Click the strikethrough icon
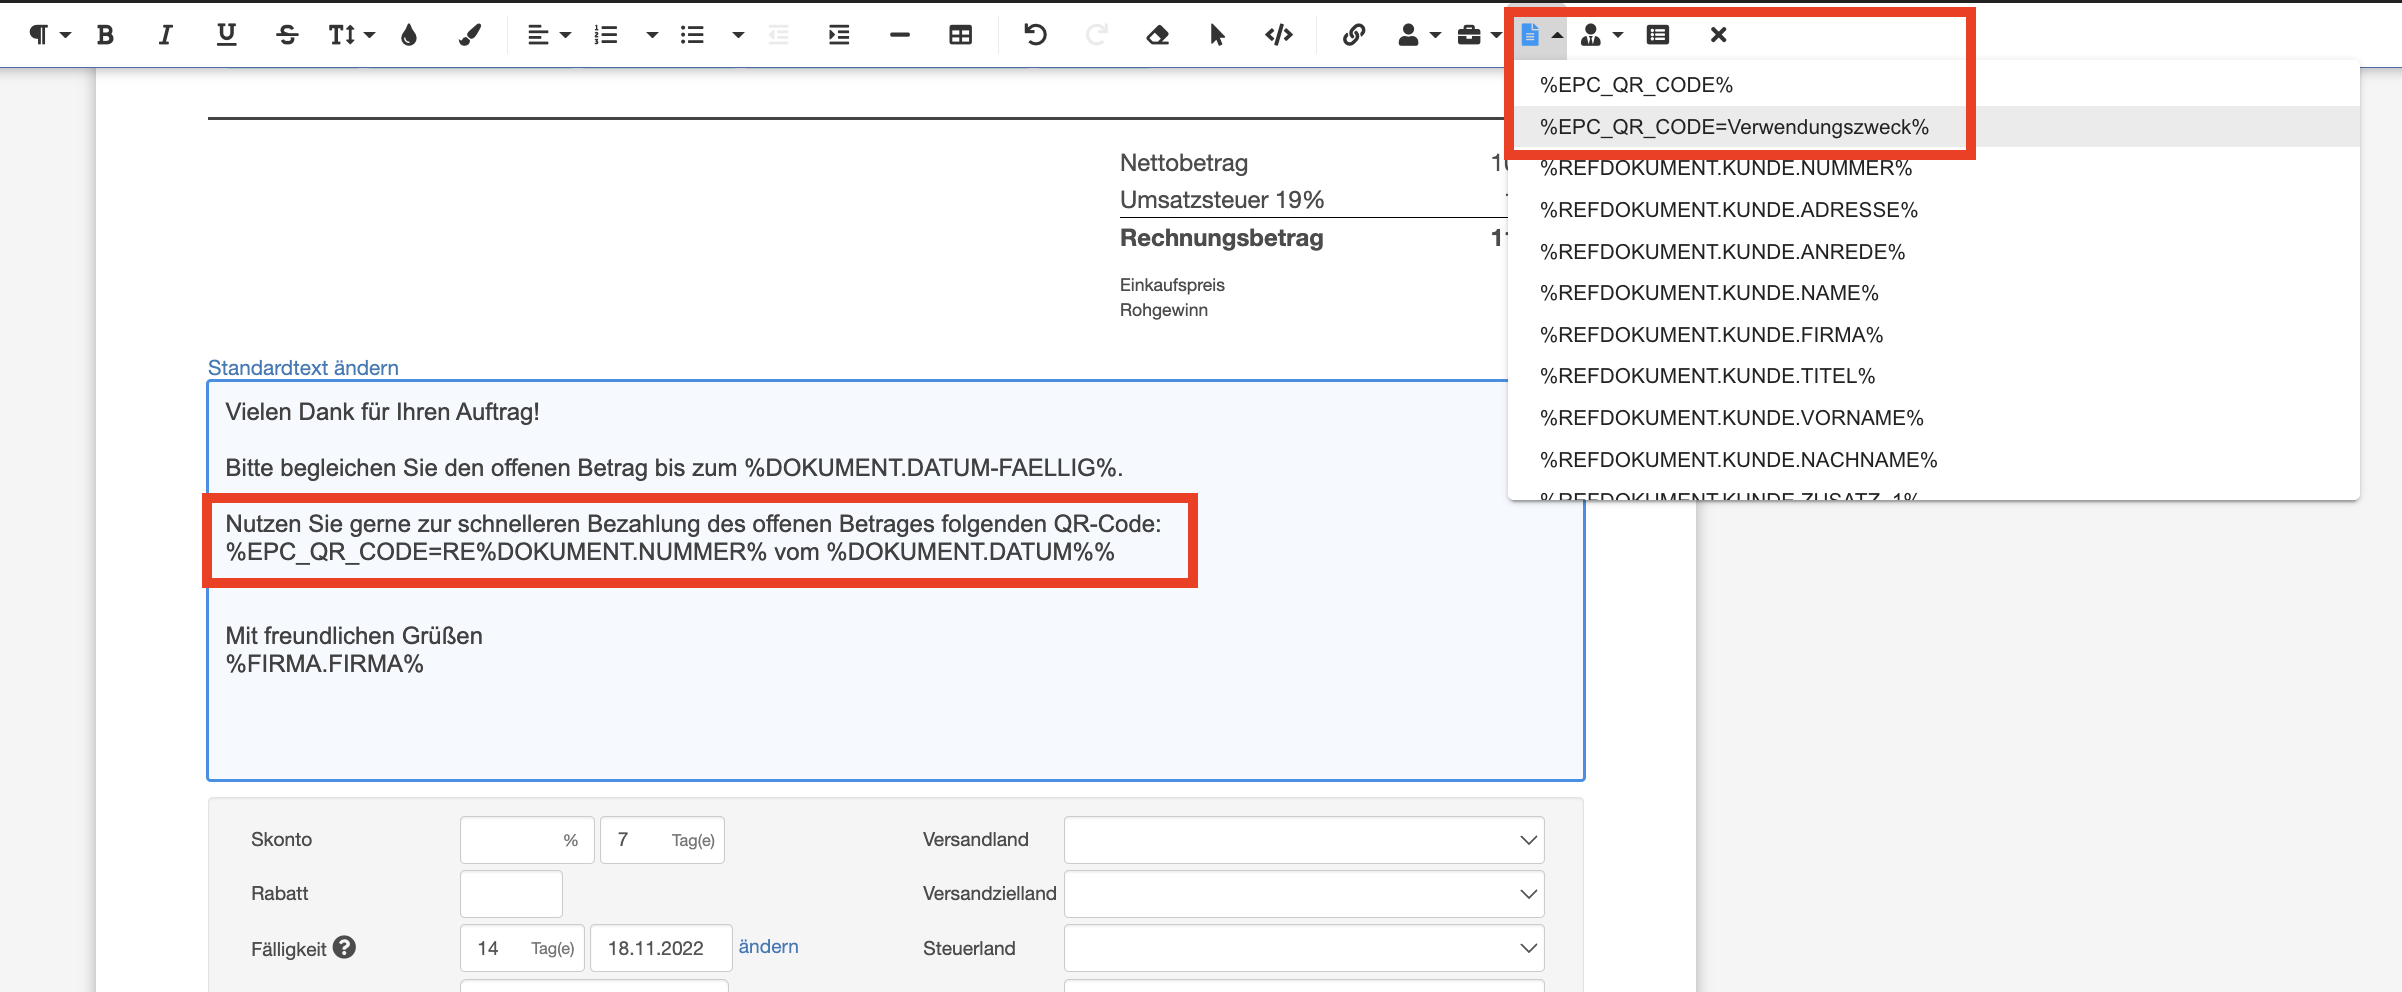Screen dimensions: 2402x992 (287, 35)
